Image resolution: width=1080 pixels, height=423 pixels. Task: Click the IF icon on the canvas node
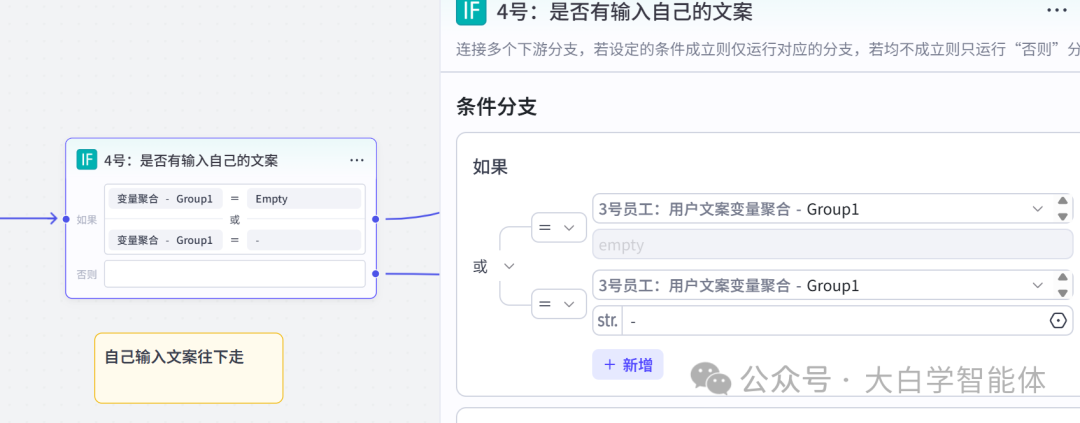click(87, 160)
